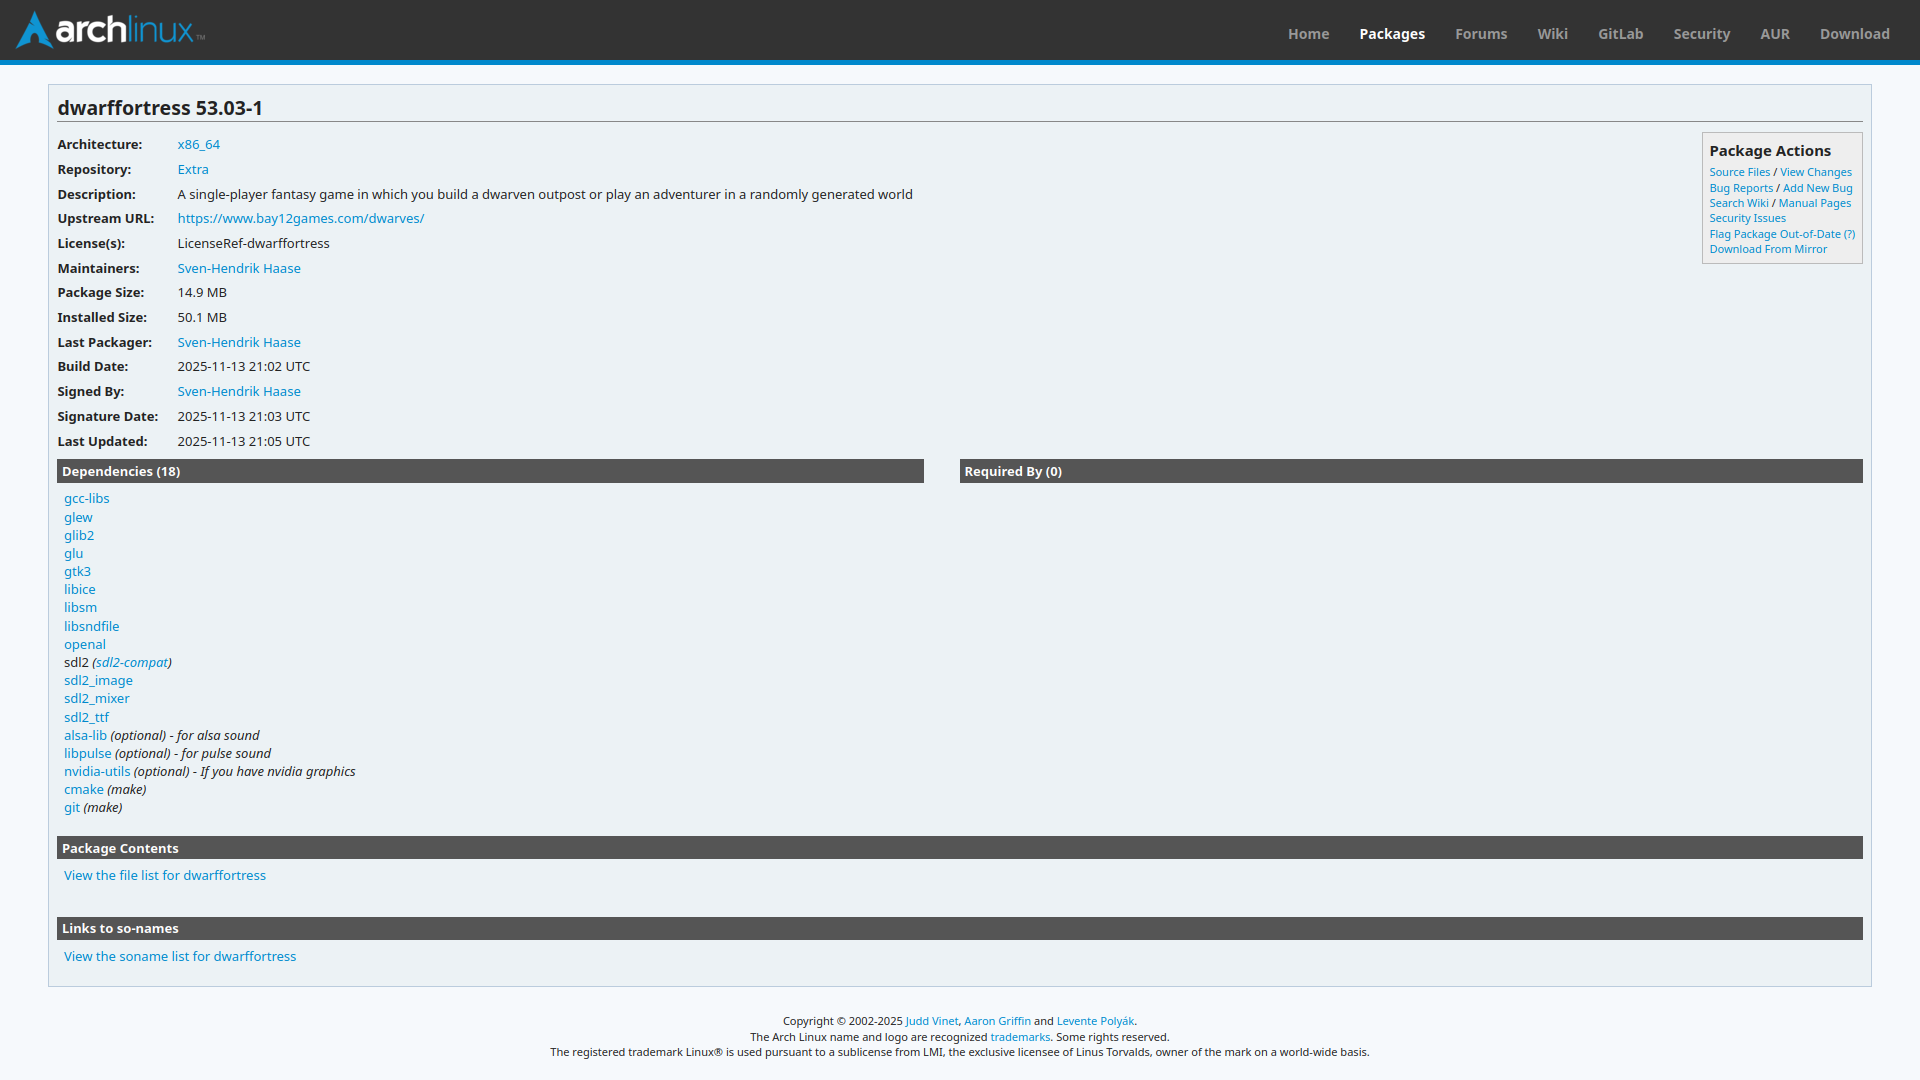Open the Wiki navigation link
The width and height of the screenshot is (1920, 1080).
1552,34
